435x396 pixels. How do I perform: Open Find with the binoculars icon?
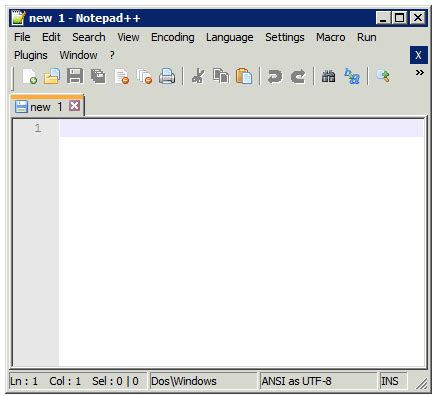point(328,76)
